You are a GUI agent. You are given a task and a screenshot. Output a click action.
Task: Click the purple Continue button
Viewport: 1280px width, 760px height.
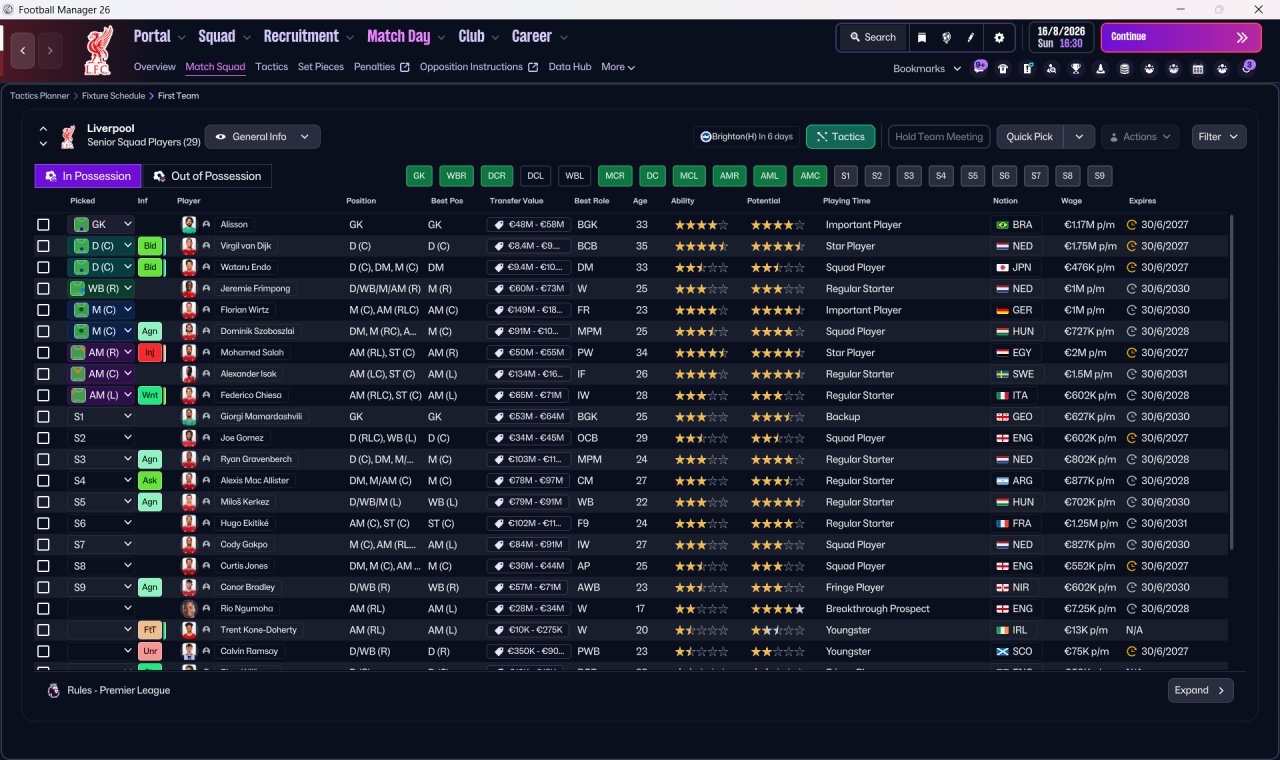coord(1181,38)
